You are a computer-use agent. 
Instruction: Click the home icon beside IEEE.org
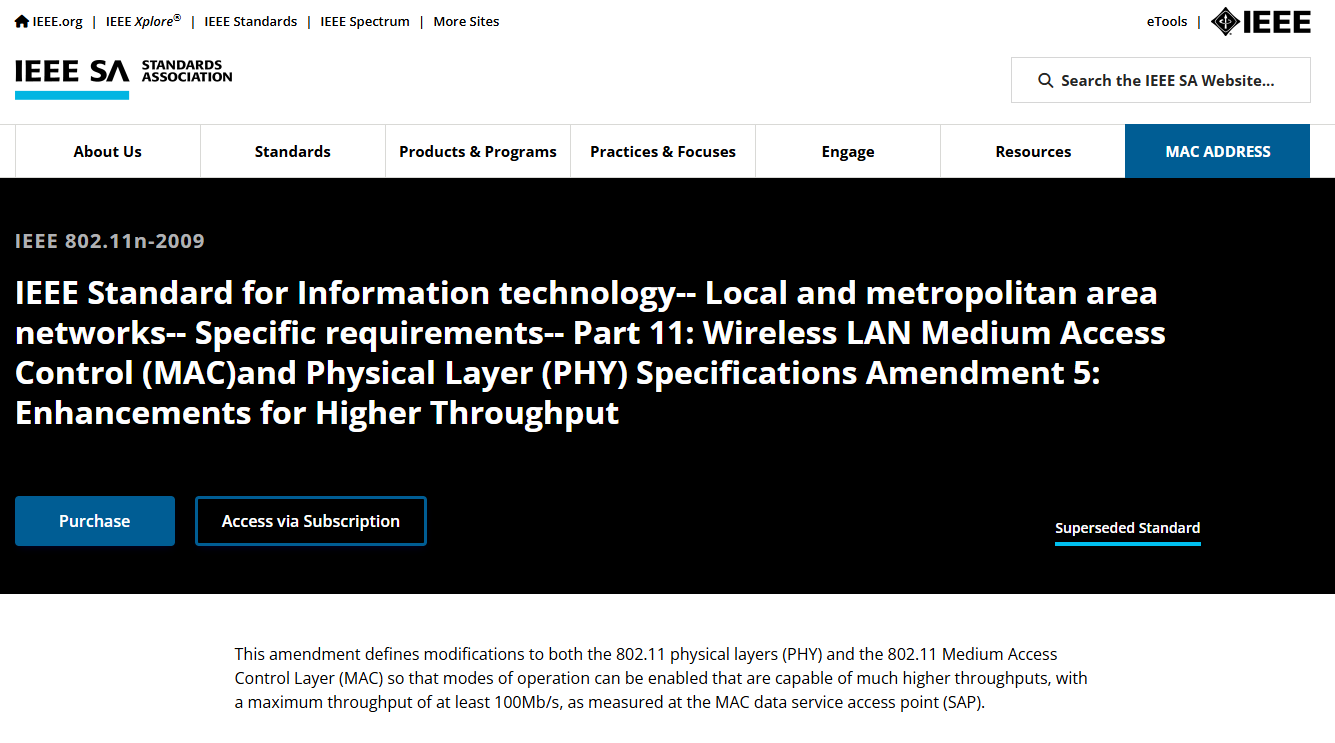(x=22, y=21)
